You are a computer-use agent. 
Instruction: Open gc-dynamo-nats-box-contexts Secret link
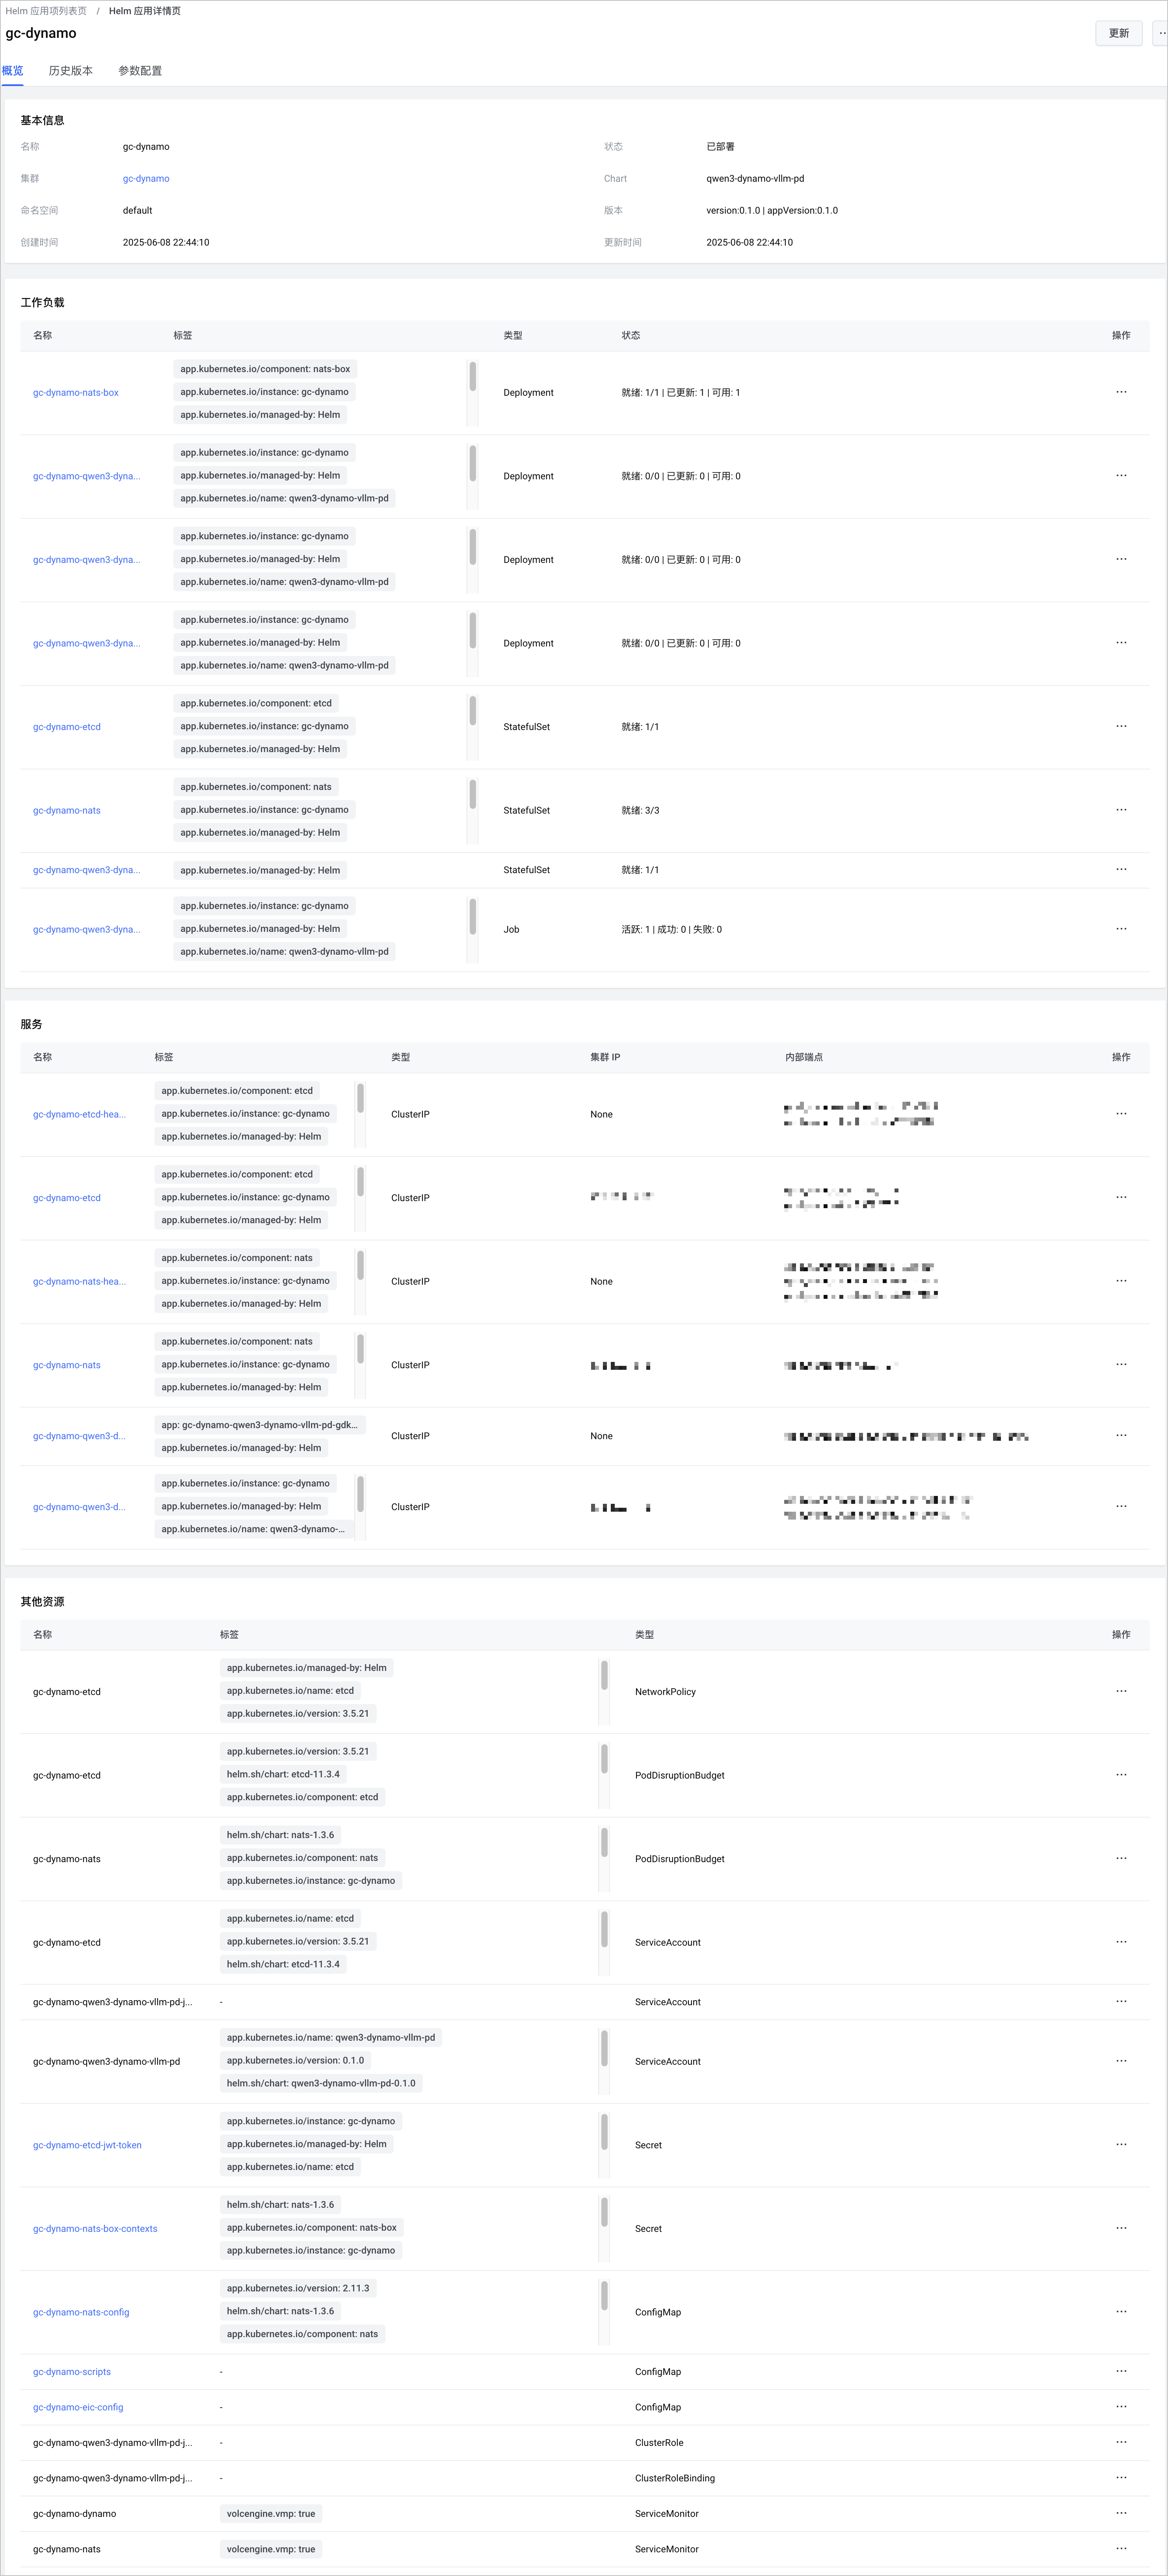tap(95, 2229)
